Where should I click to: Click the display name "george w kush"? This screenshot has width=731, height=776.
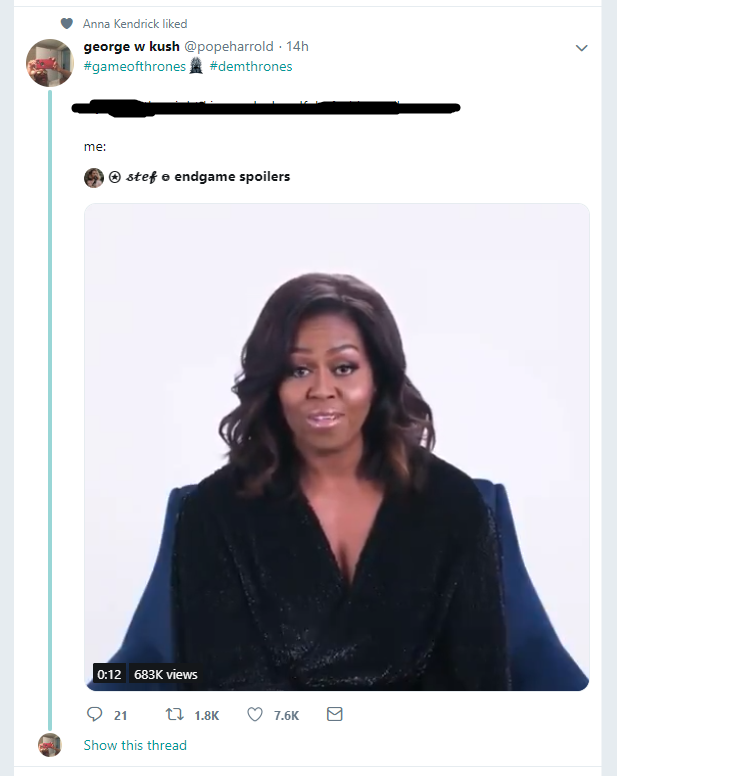pyautogui.click(x=131, y=46)
